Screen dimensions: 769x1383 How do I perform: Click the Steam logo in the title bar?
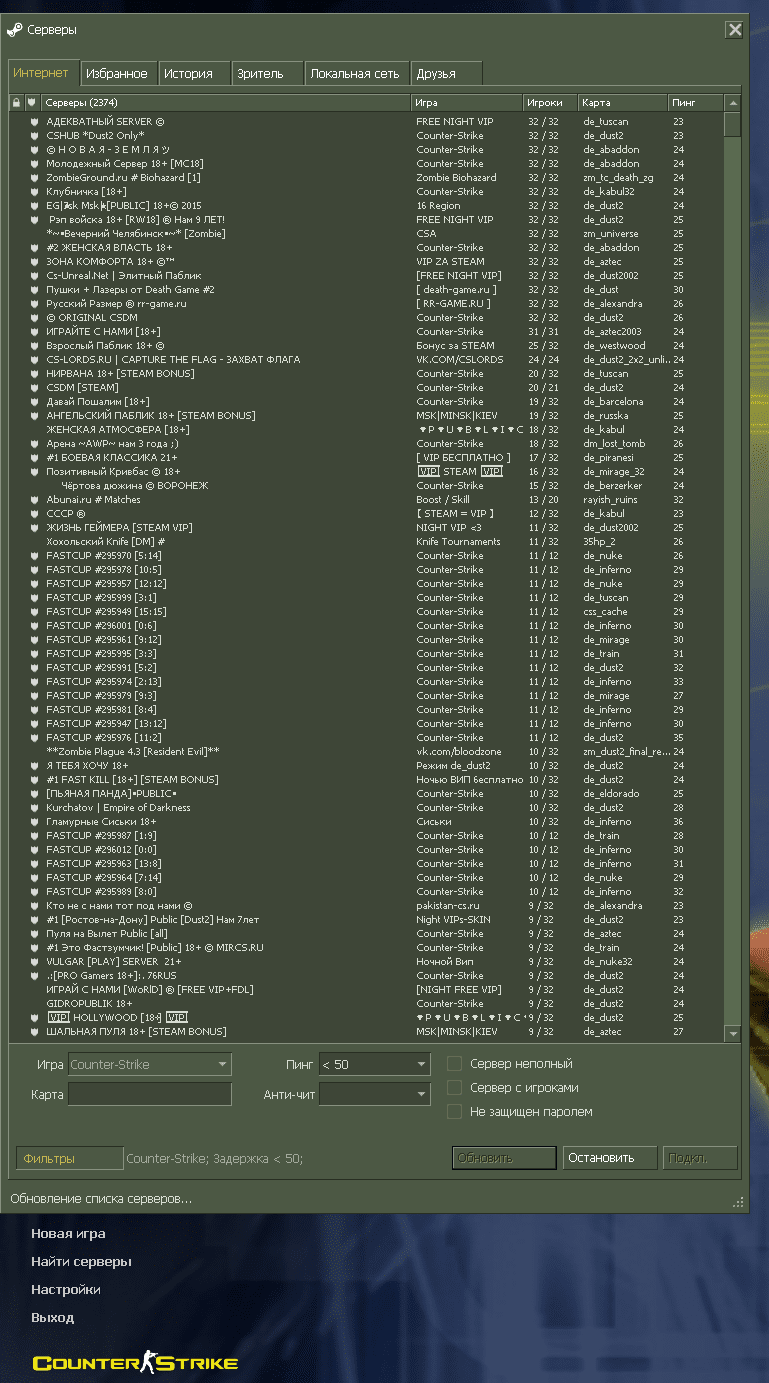click(14, 30)
